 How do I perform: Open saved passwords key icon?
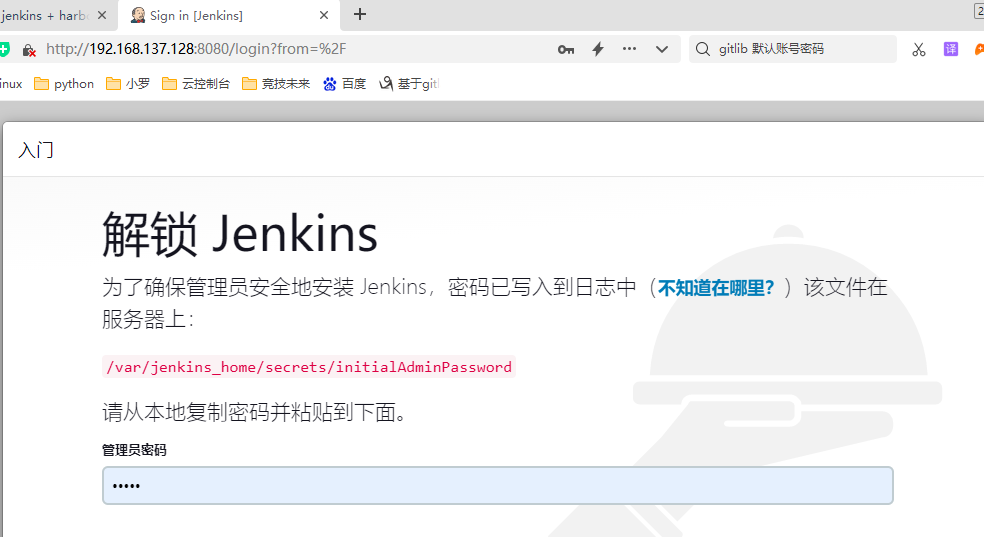pos(566,49)
